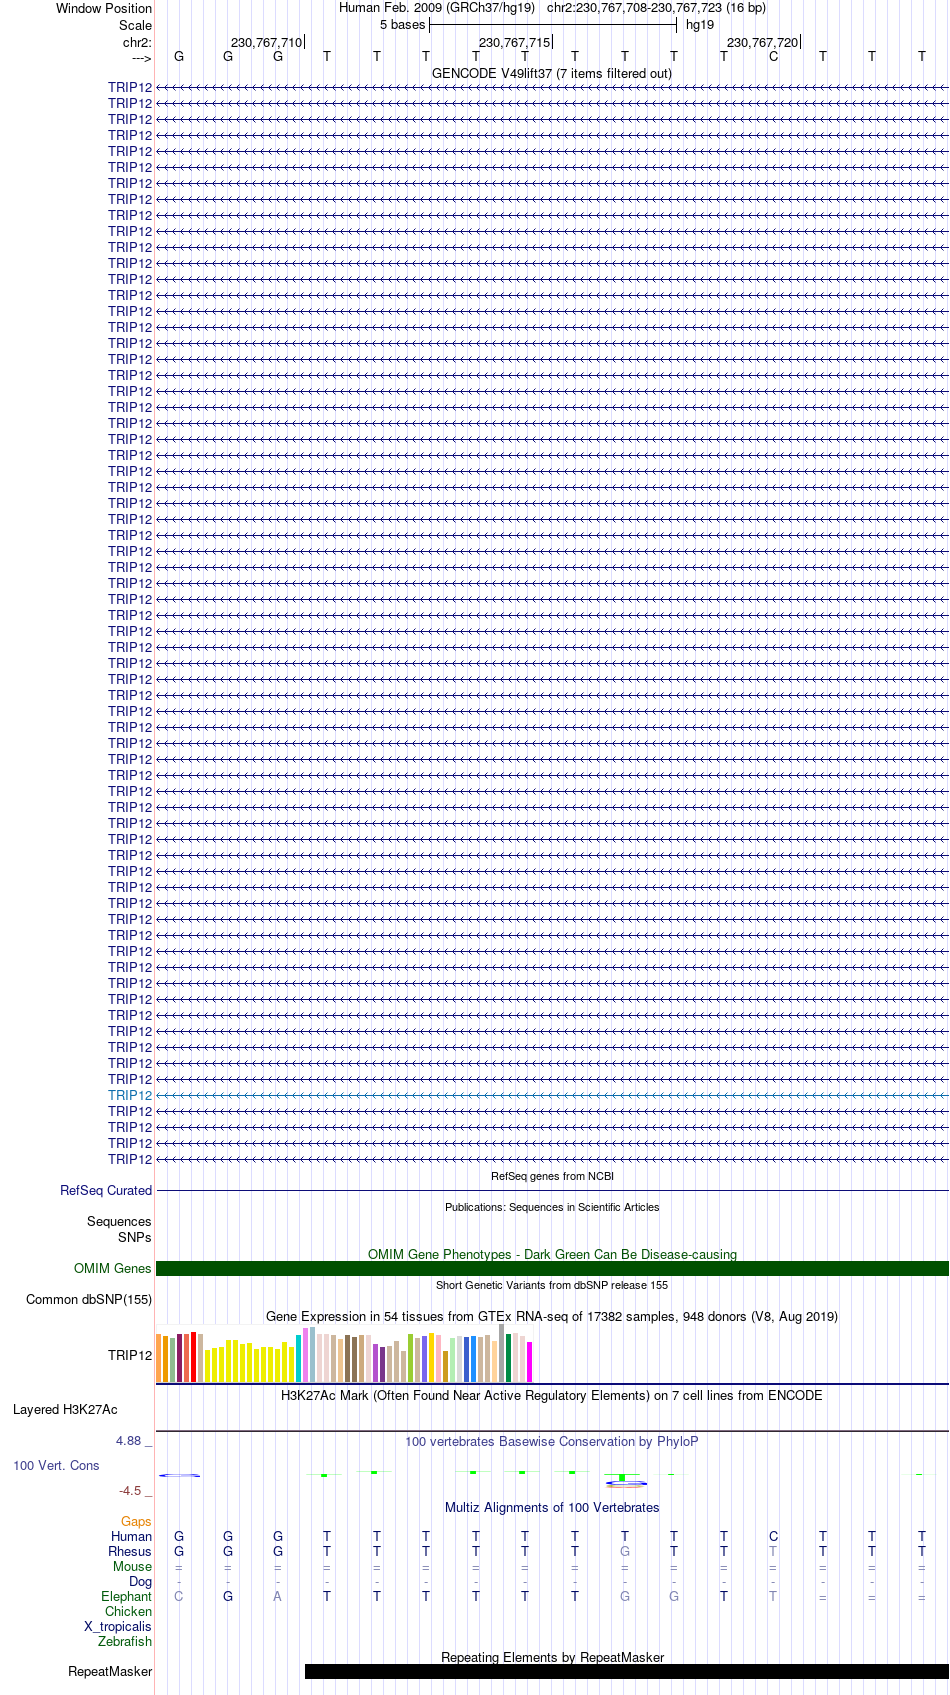Click the Rhesus alignment row label
Screen dimensions: 950x1695
tap(130, 1552)
